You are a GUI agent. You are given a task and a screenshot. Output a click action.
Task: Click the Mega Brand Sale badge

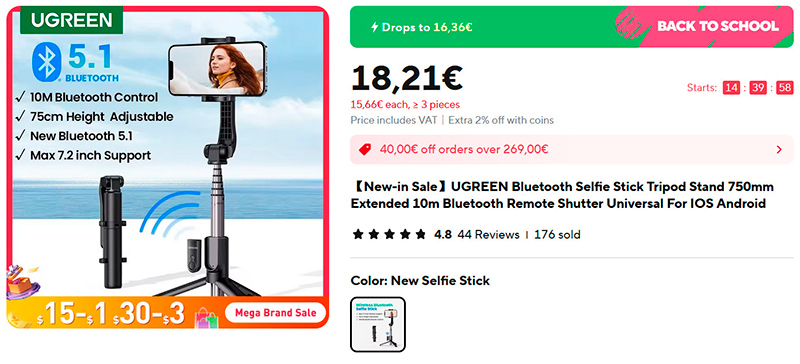click(x=276, y=312)
